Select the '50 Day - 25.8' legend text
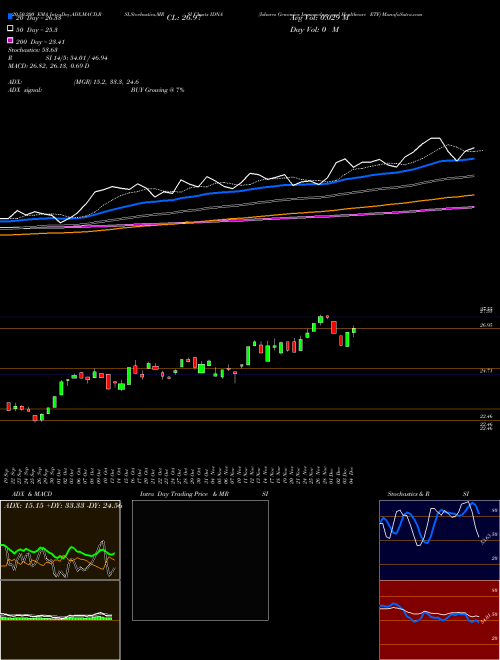 point(37,30)
